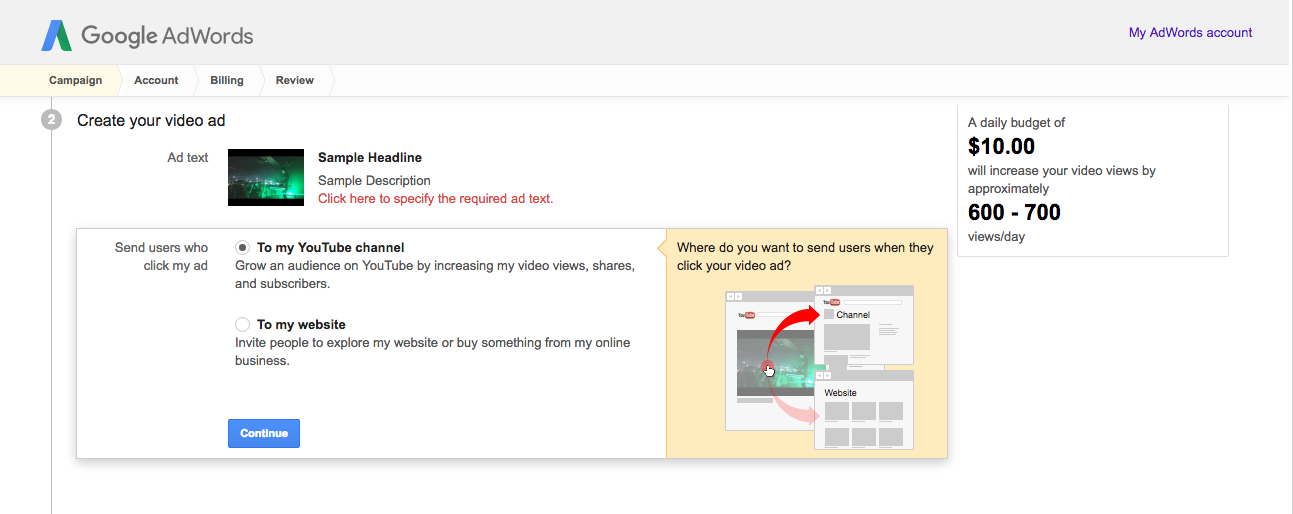The width and height of the screenshot is (1293, 514).
Task: Select the To my YouTube channel option
Action: (242, 247)
